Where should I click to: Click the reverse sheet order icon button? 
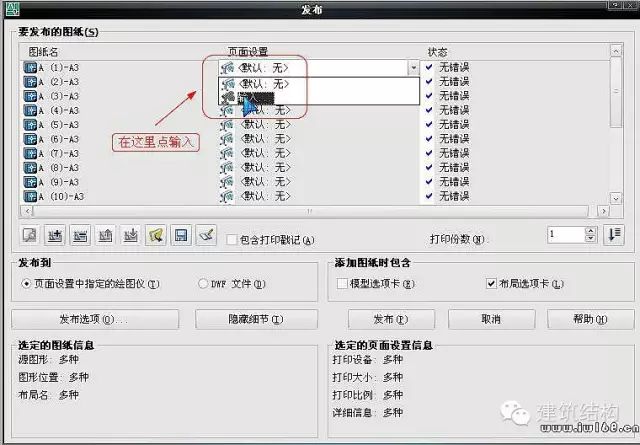(614, 234)
